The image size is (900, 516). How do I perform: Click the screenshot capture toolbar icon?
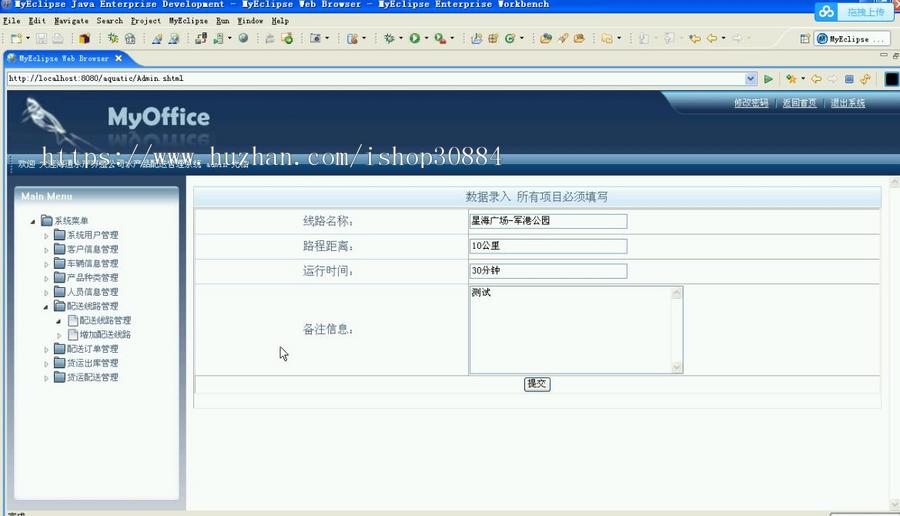click(315, 38)
